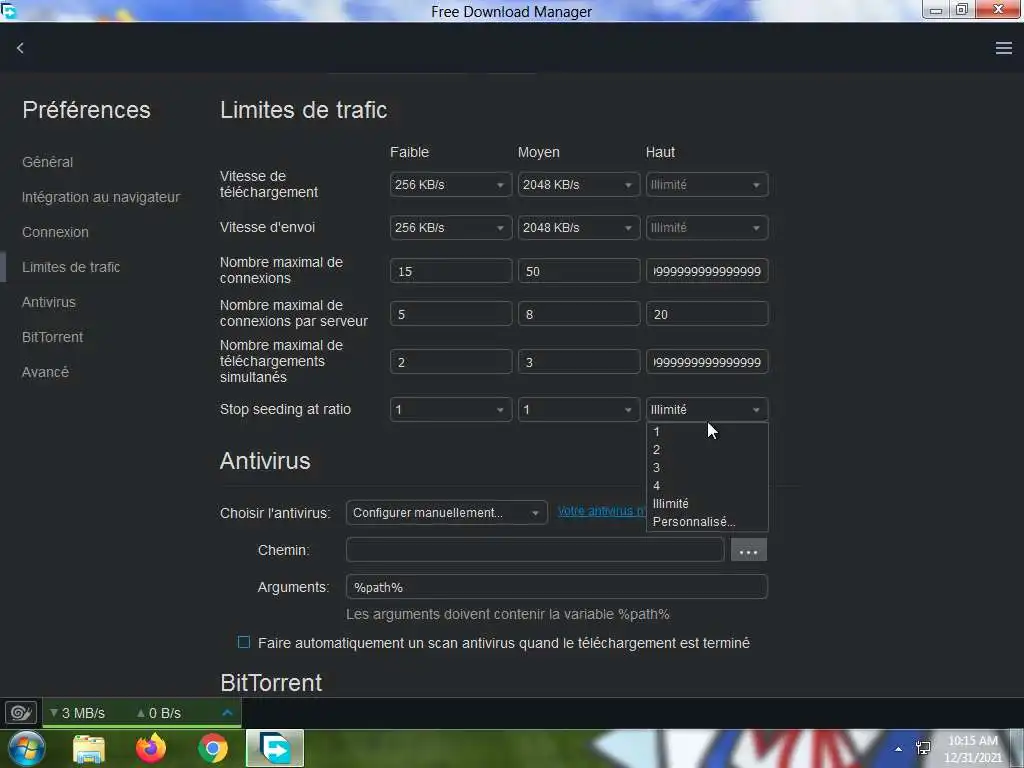Go back with the left arrow icon
Image resolution: width=1024 pixels, height=768 pixels.
click(x=20, y=48)
